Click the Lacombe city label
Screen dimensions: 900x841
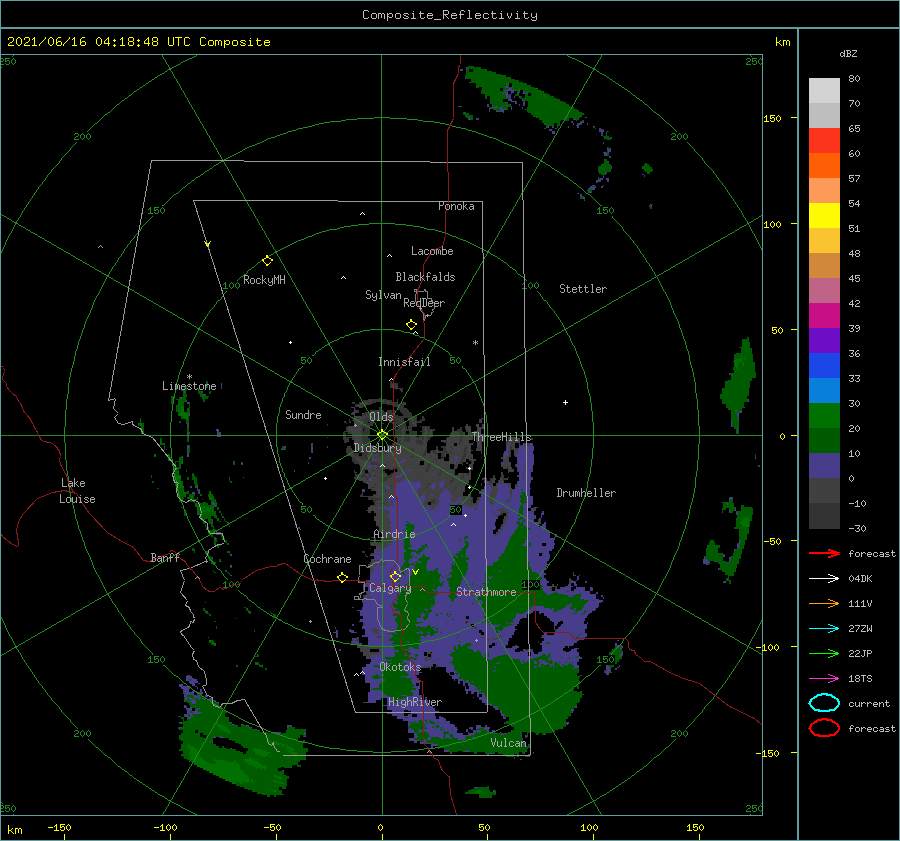[432, 251]
